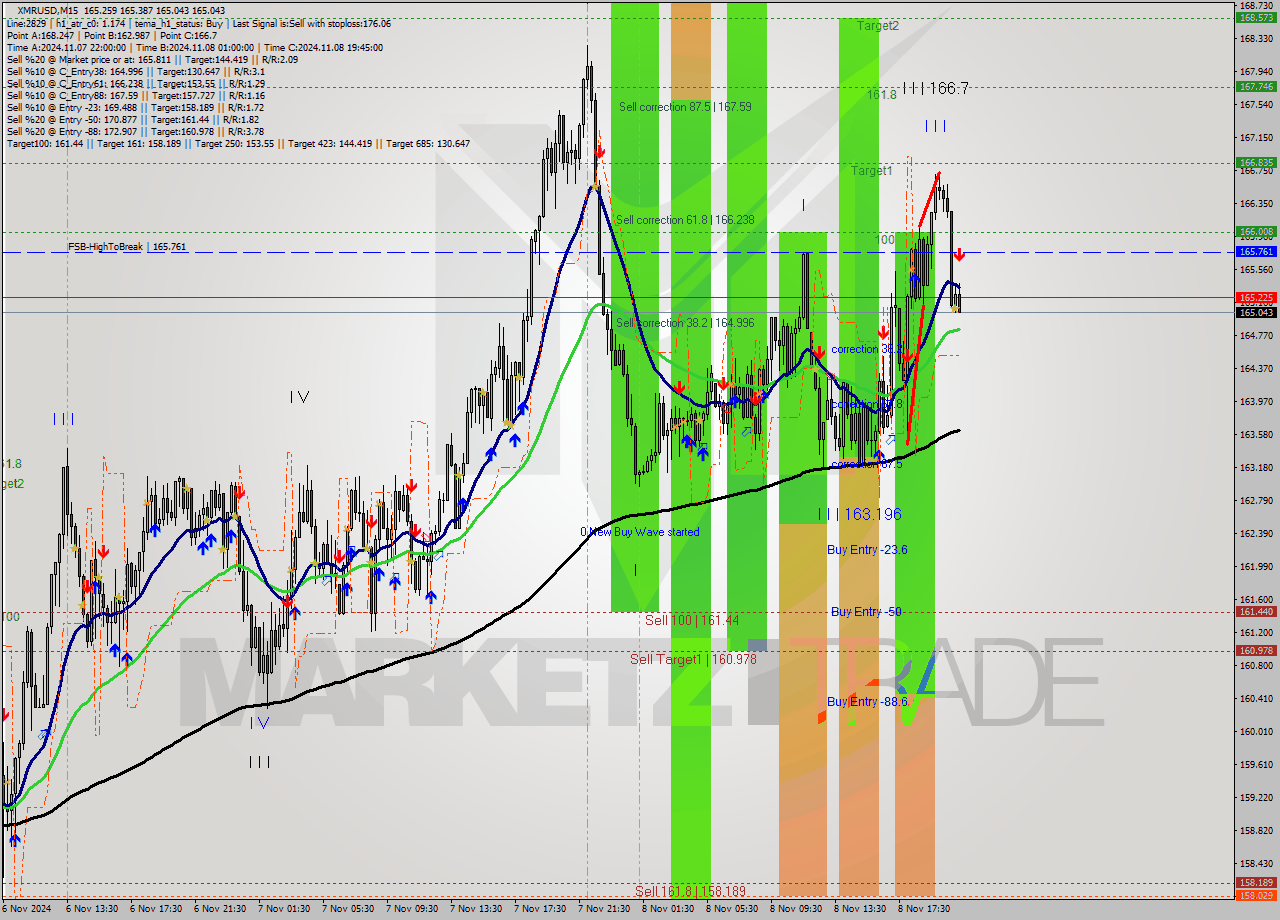
Task: Click the 'correction 87.5' blue label
Action: tap(867, 464)
